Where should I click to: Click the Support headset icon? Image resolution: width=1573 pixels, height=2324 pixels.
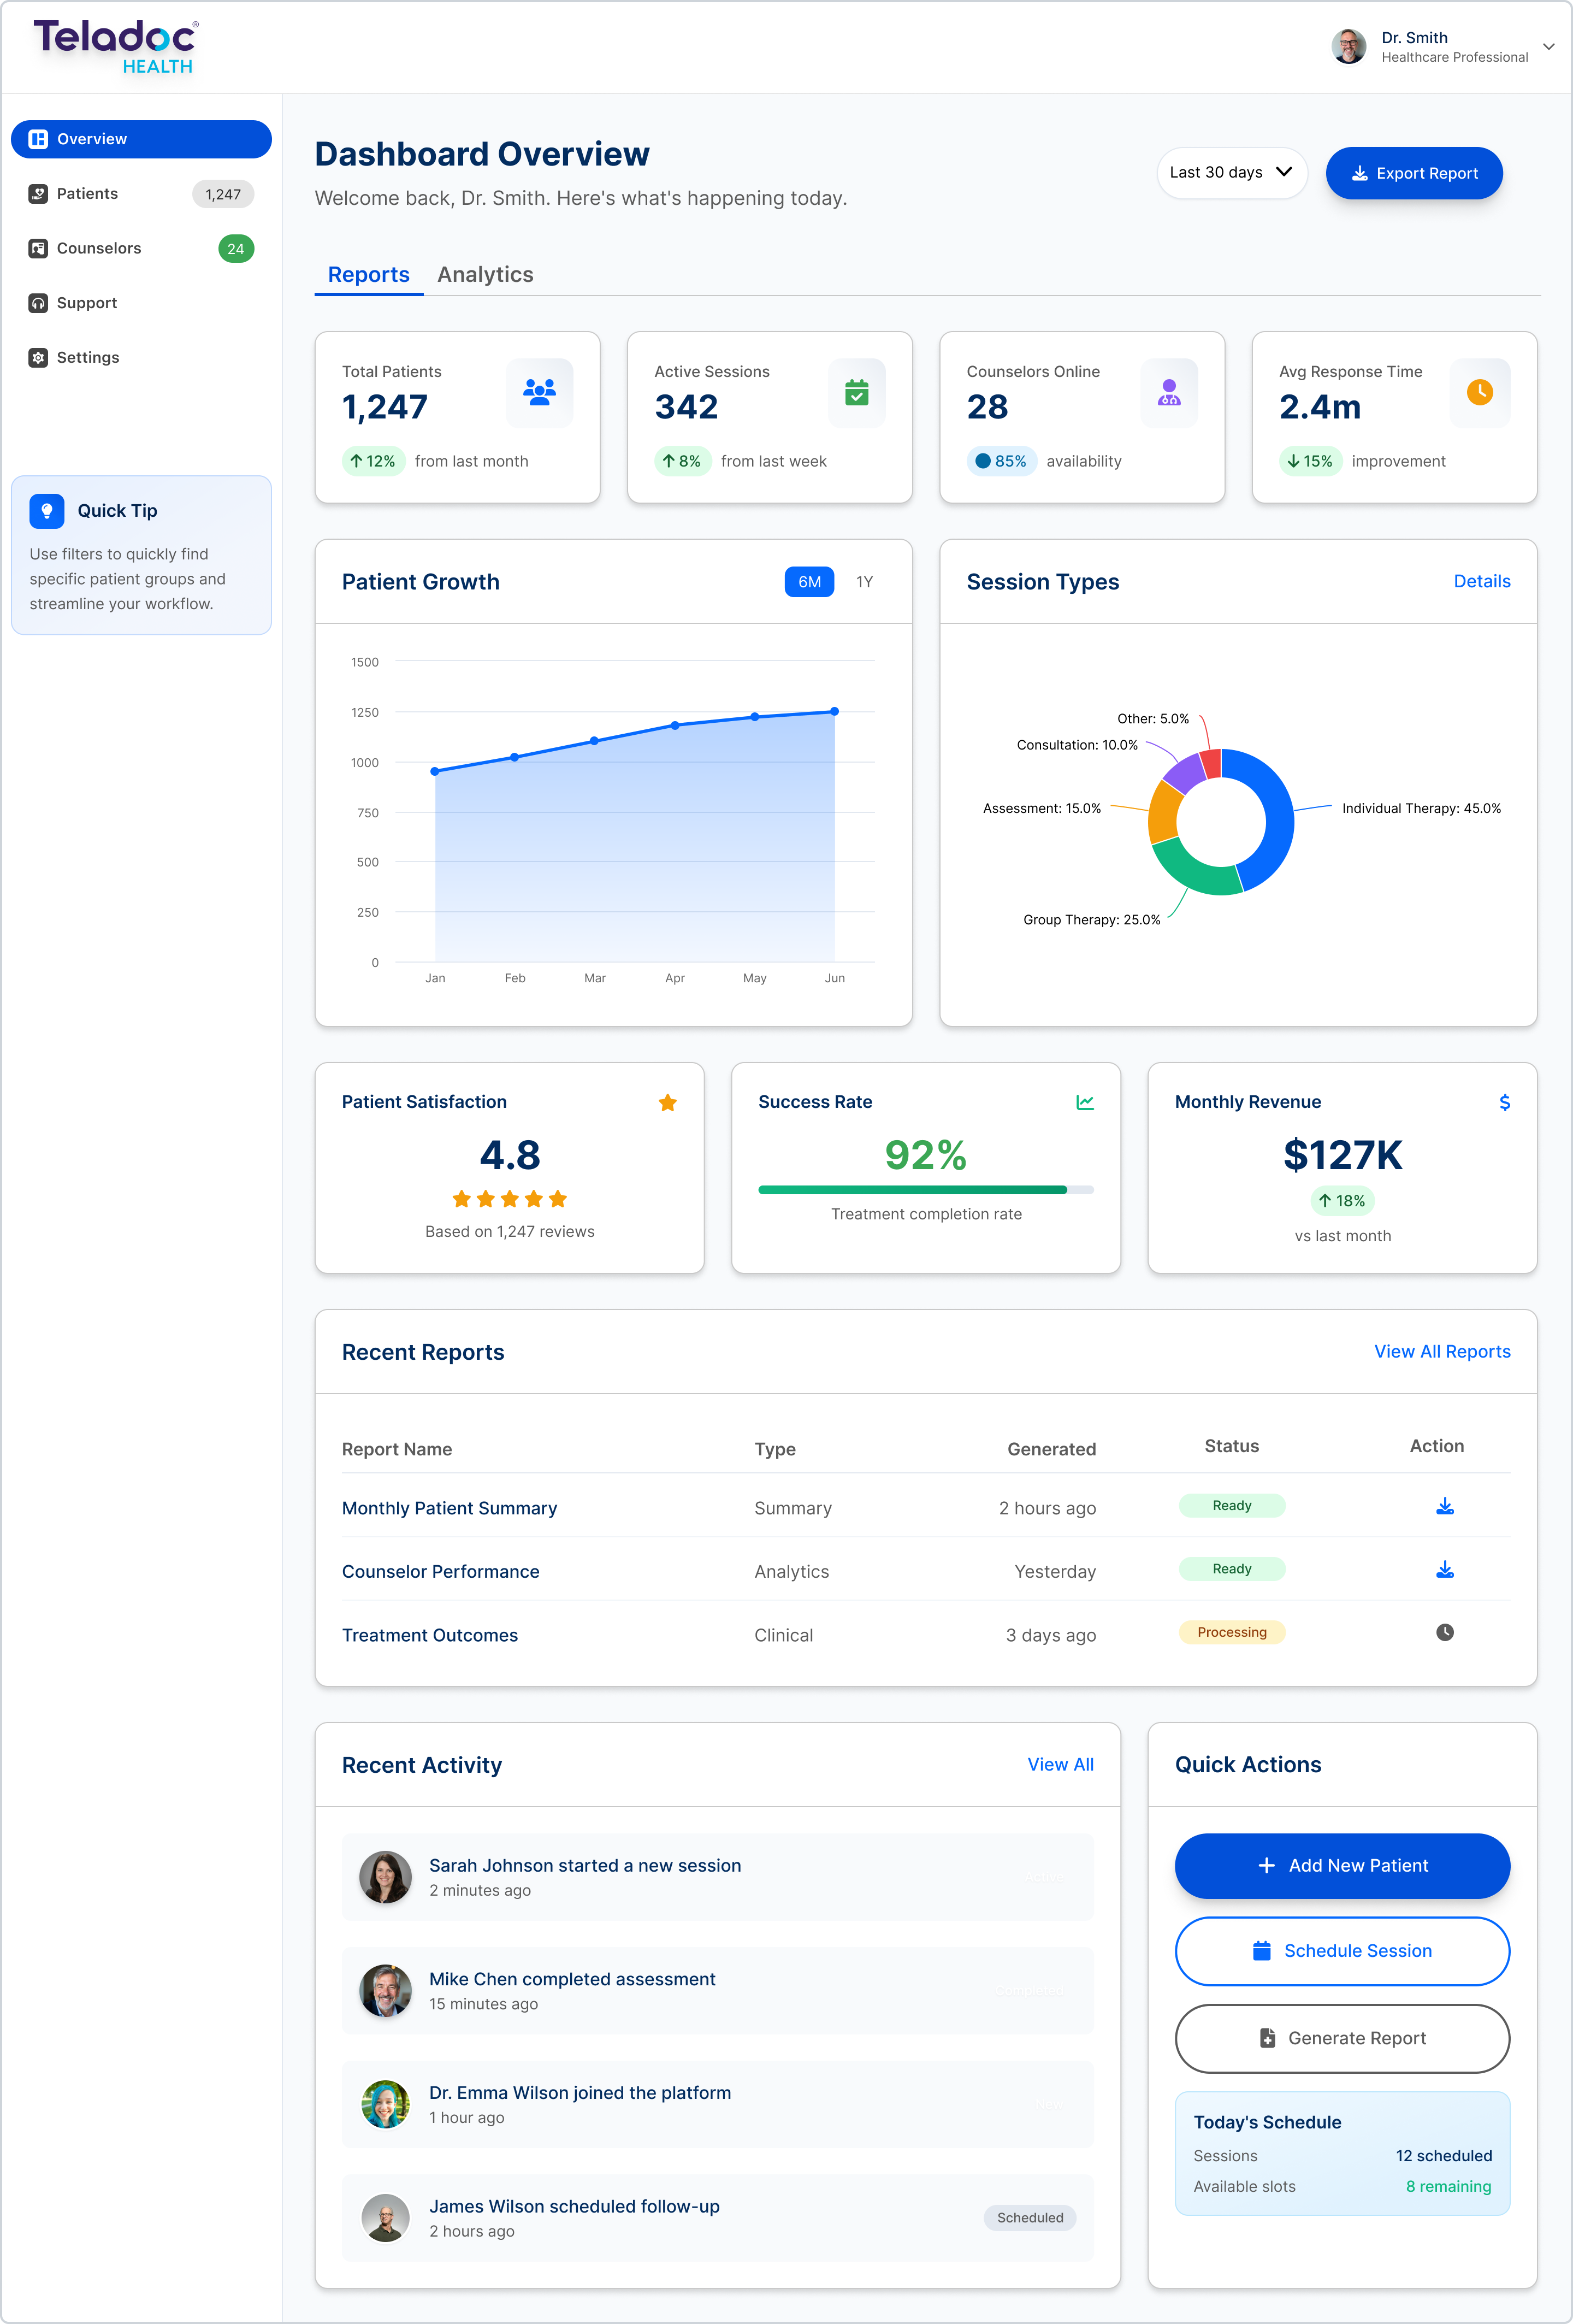37,302
